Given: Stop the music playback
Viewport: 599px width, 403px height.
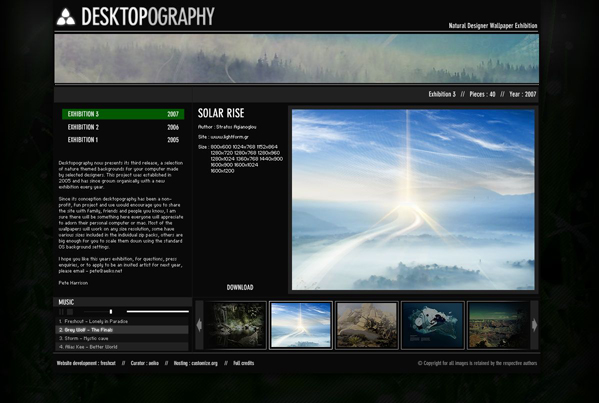Looking at the screenshot, I should coord(70,312).
